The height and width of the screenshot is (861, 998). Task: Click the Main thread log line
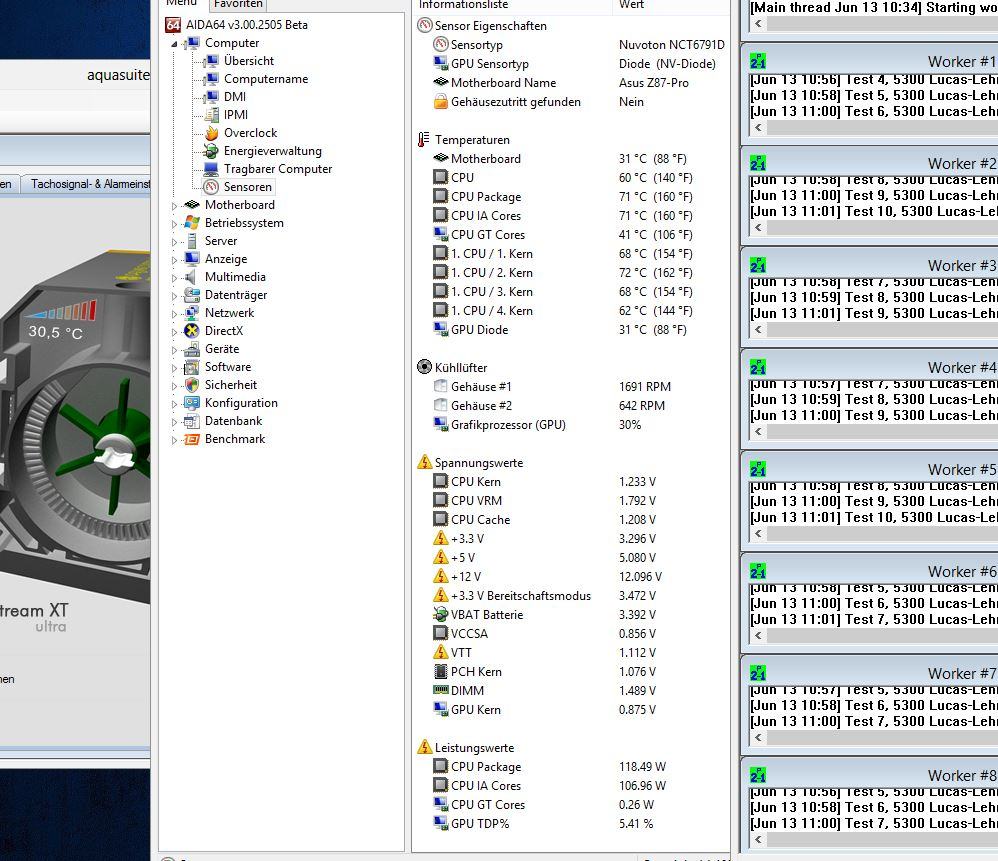coord(874,8)
